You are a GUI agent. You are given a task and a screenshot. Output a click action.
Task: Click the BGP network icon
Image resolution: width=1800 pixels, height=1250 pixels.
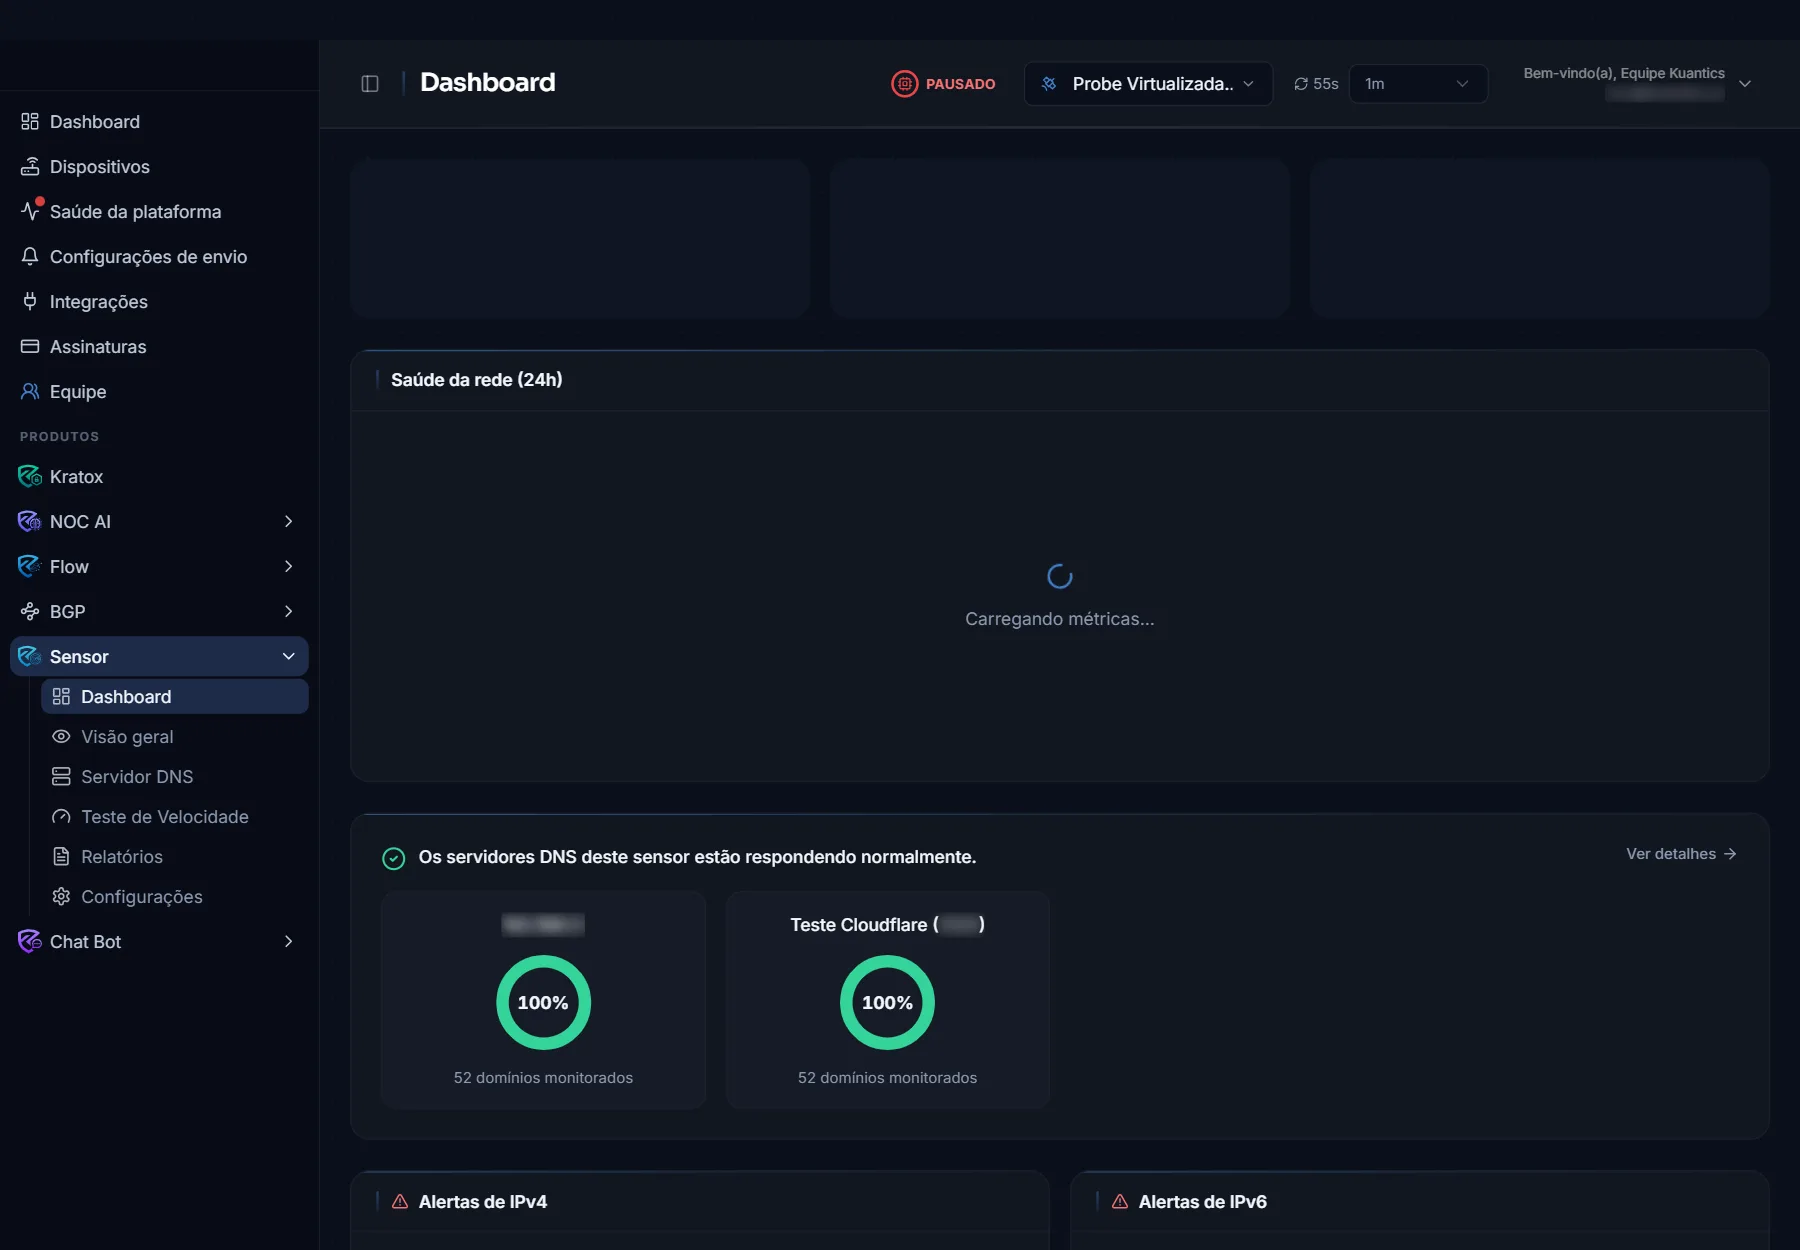tap(30, 612)
